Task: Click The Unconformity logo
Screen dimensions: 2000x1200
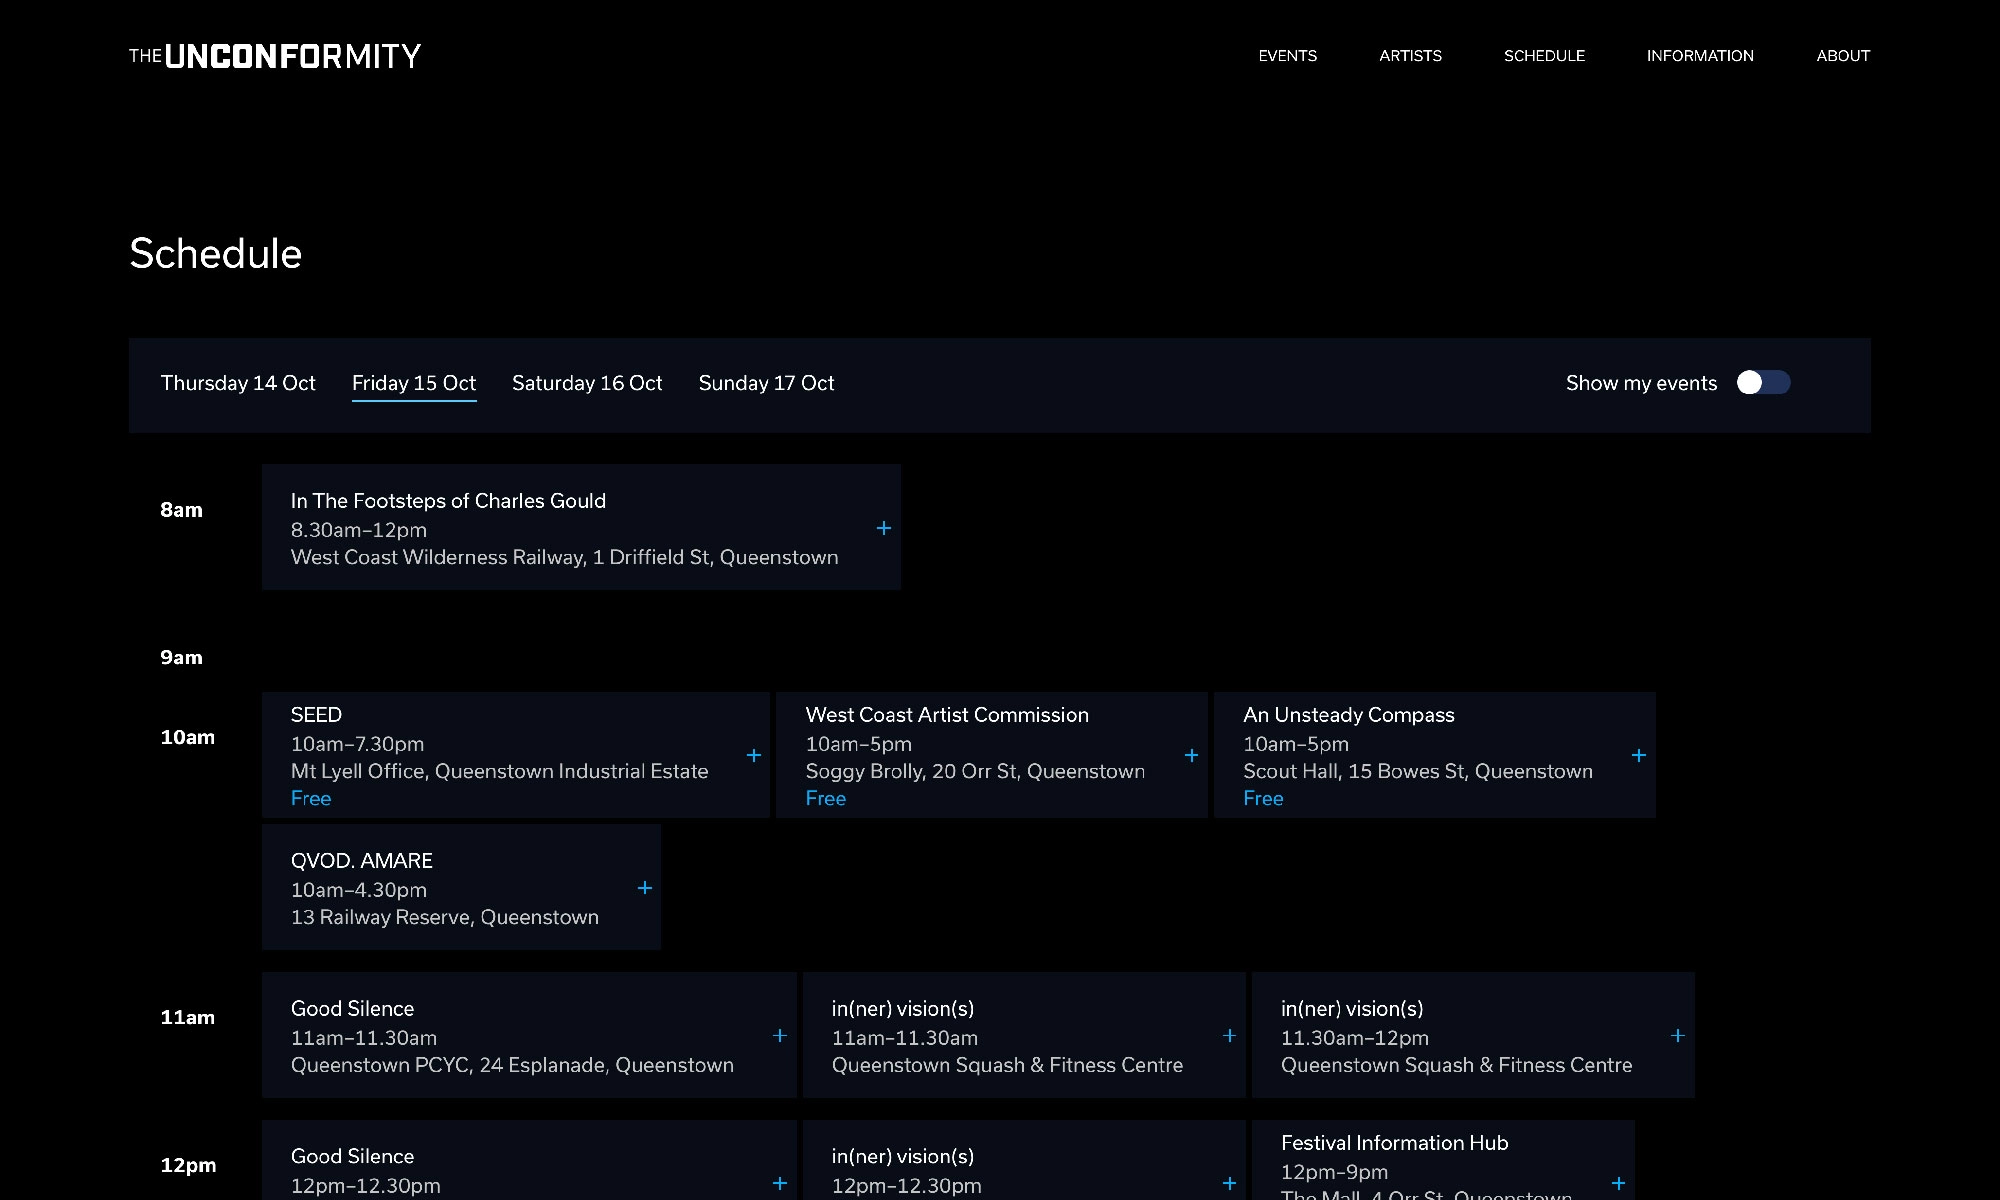Action: 275,56
